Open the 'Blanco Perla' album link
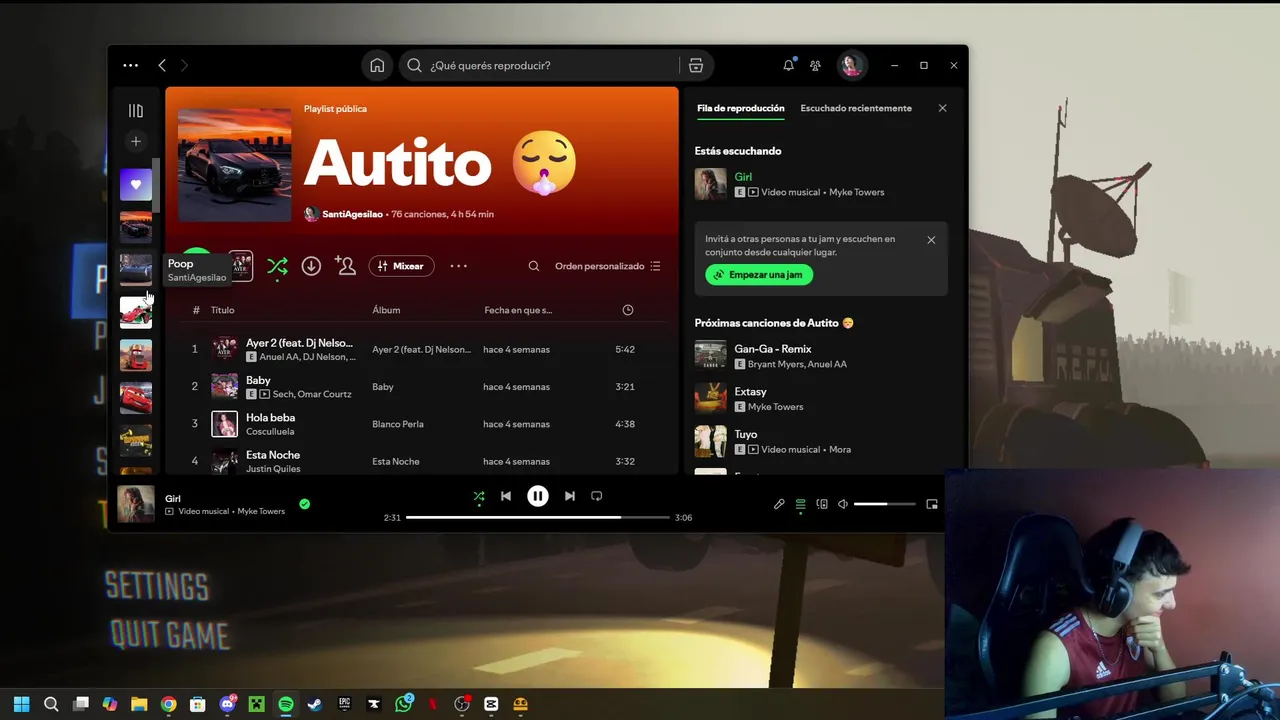The height and width of the screenshot is (720, 1280). (x=398, y=424)
